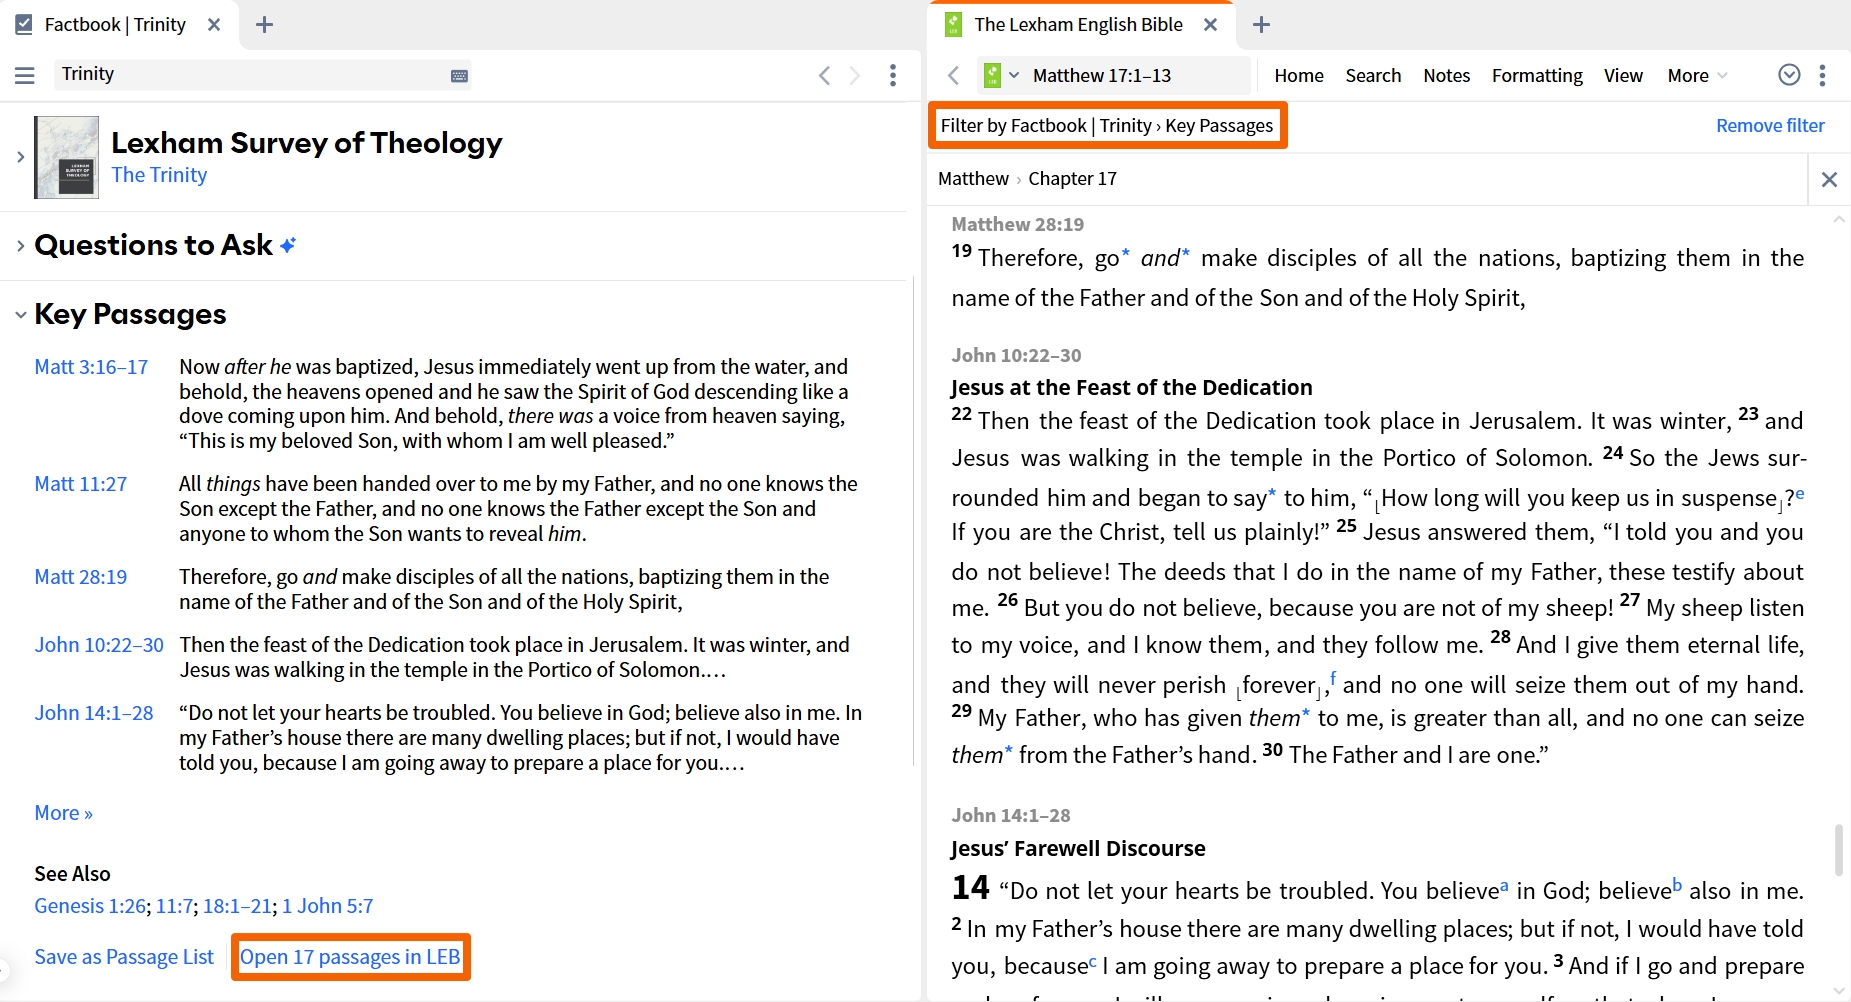Click footnote a after 'You believe'
The height and width of the screenshot is (1002, 1851).
[1504, 885]
